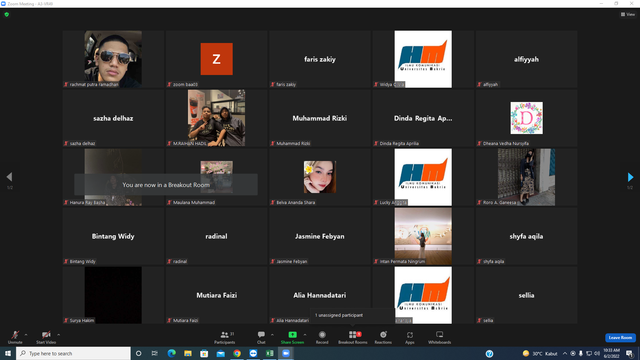Click the Muhammad Rizki participant tile
Screen dimensions: 640x360
pyautogui.click(x=320, y=118)
